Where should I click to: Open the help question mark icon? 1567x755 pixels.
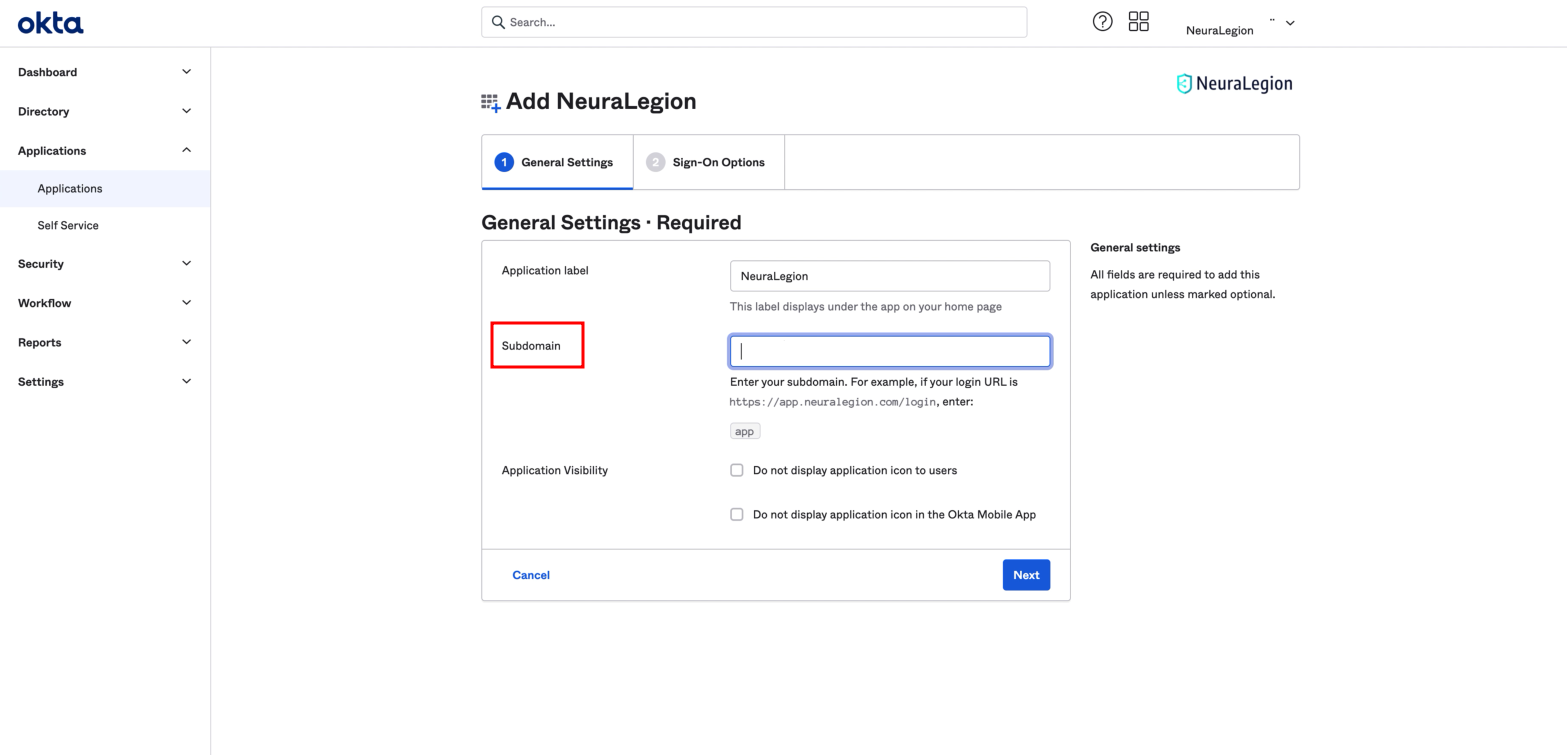coord(1103,22)
